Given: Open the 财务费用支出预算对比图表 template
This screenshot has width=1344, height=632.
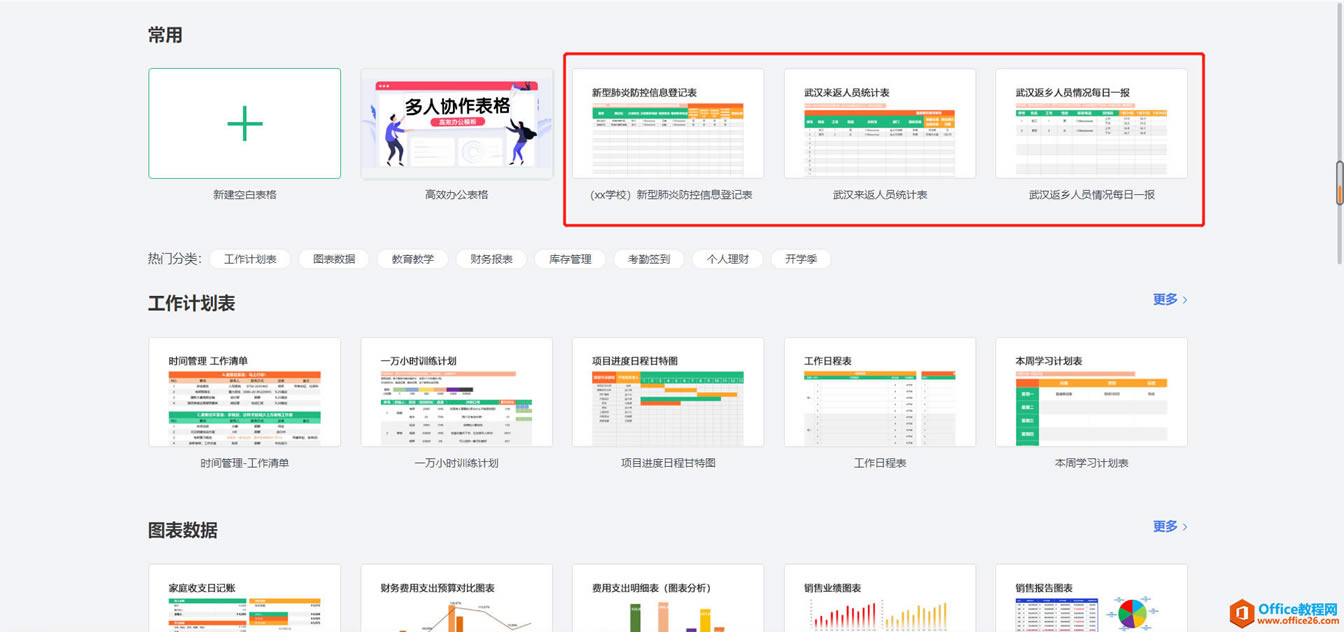Looking at the screenshot, I should tap(457, 598).
